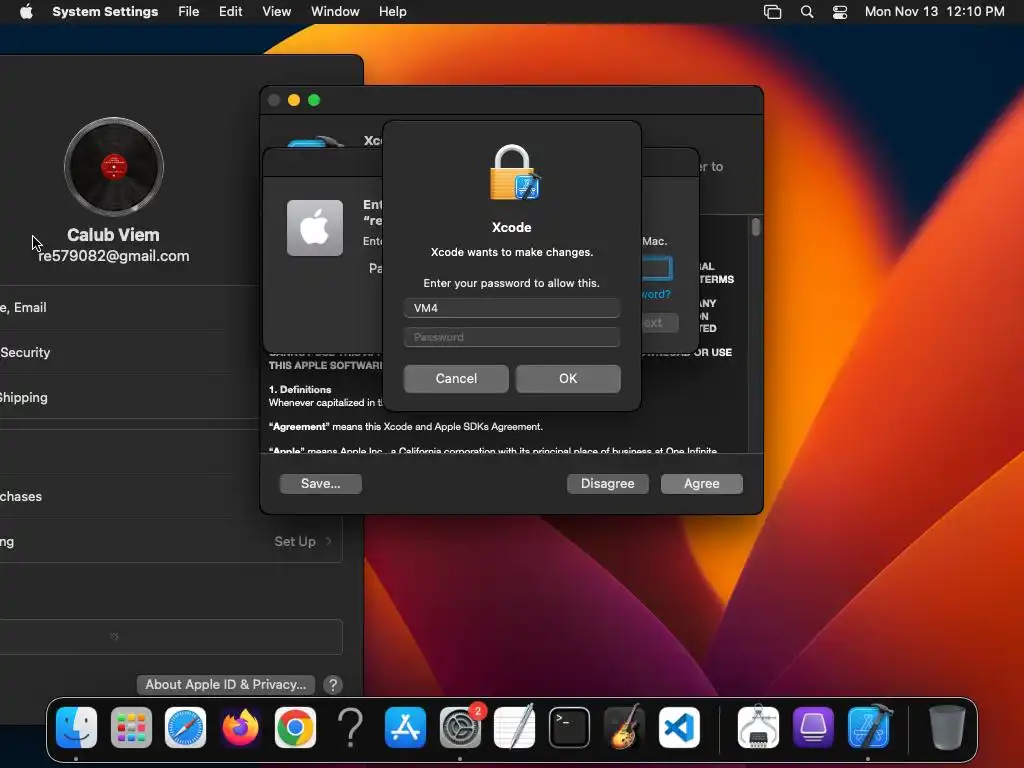The image size is (1024, 768).
Task: Open the Help menu
Action: click(x=392, y=12)
